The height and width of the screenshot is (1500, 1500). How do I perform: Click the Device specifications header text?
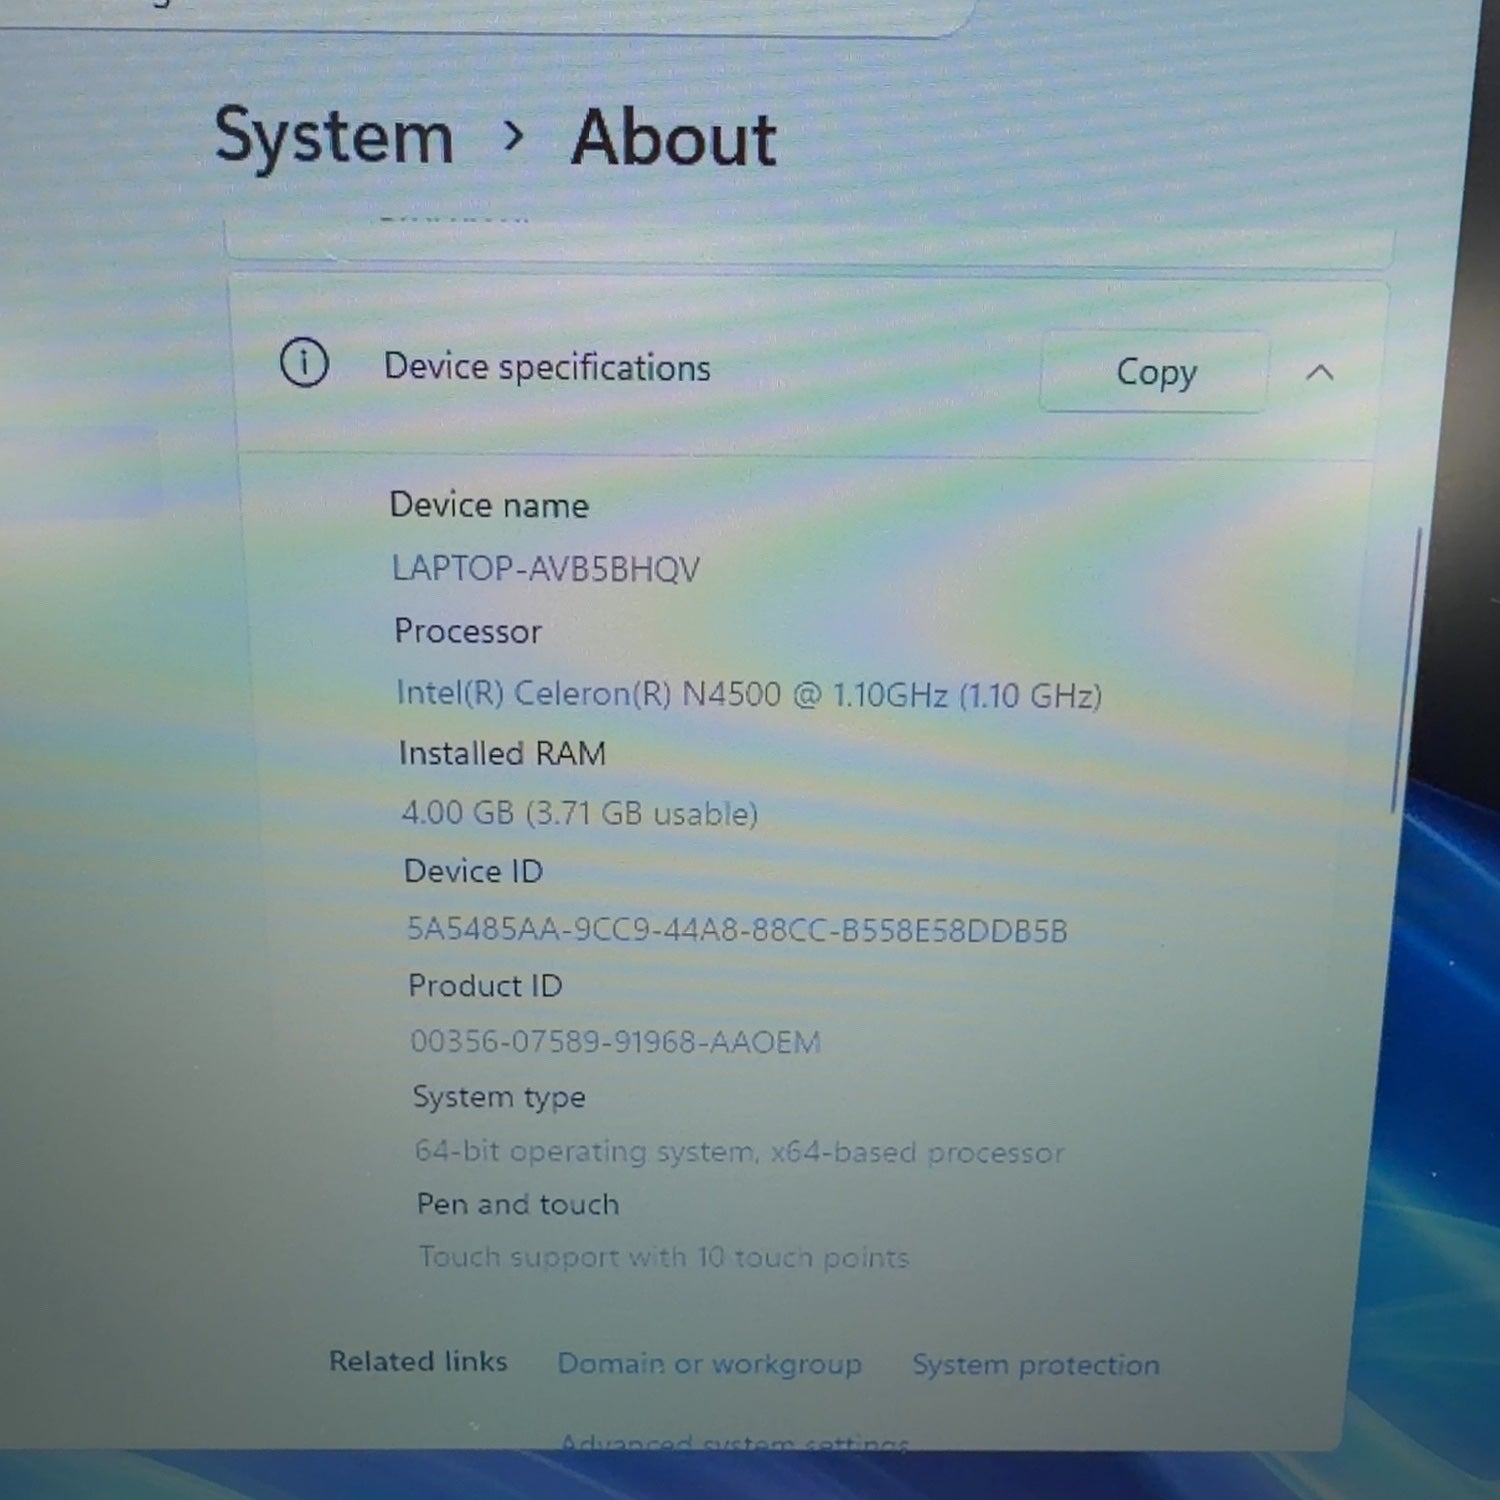point(547,367)
